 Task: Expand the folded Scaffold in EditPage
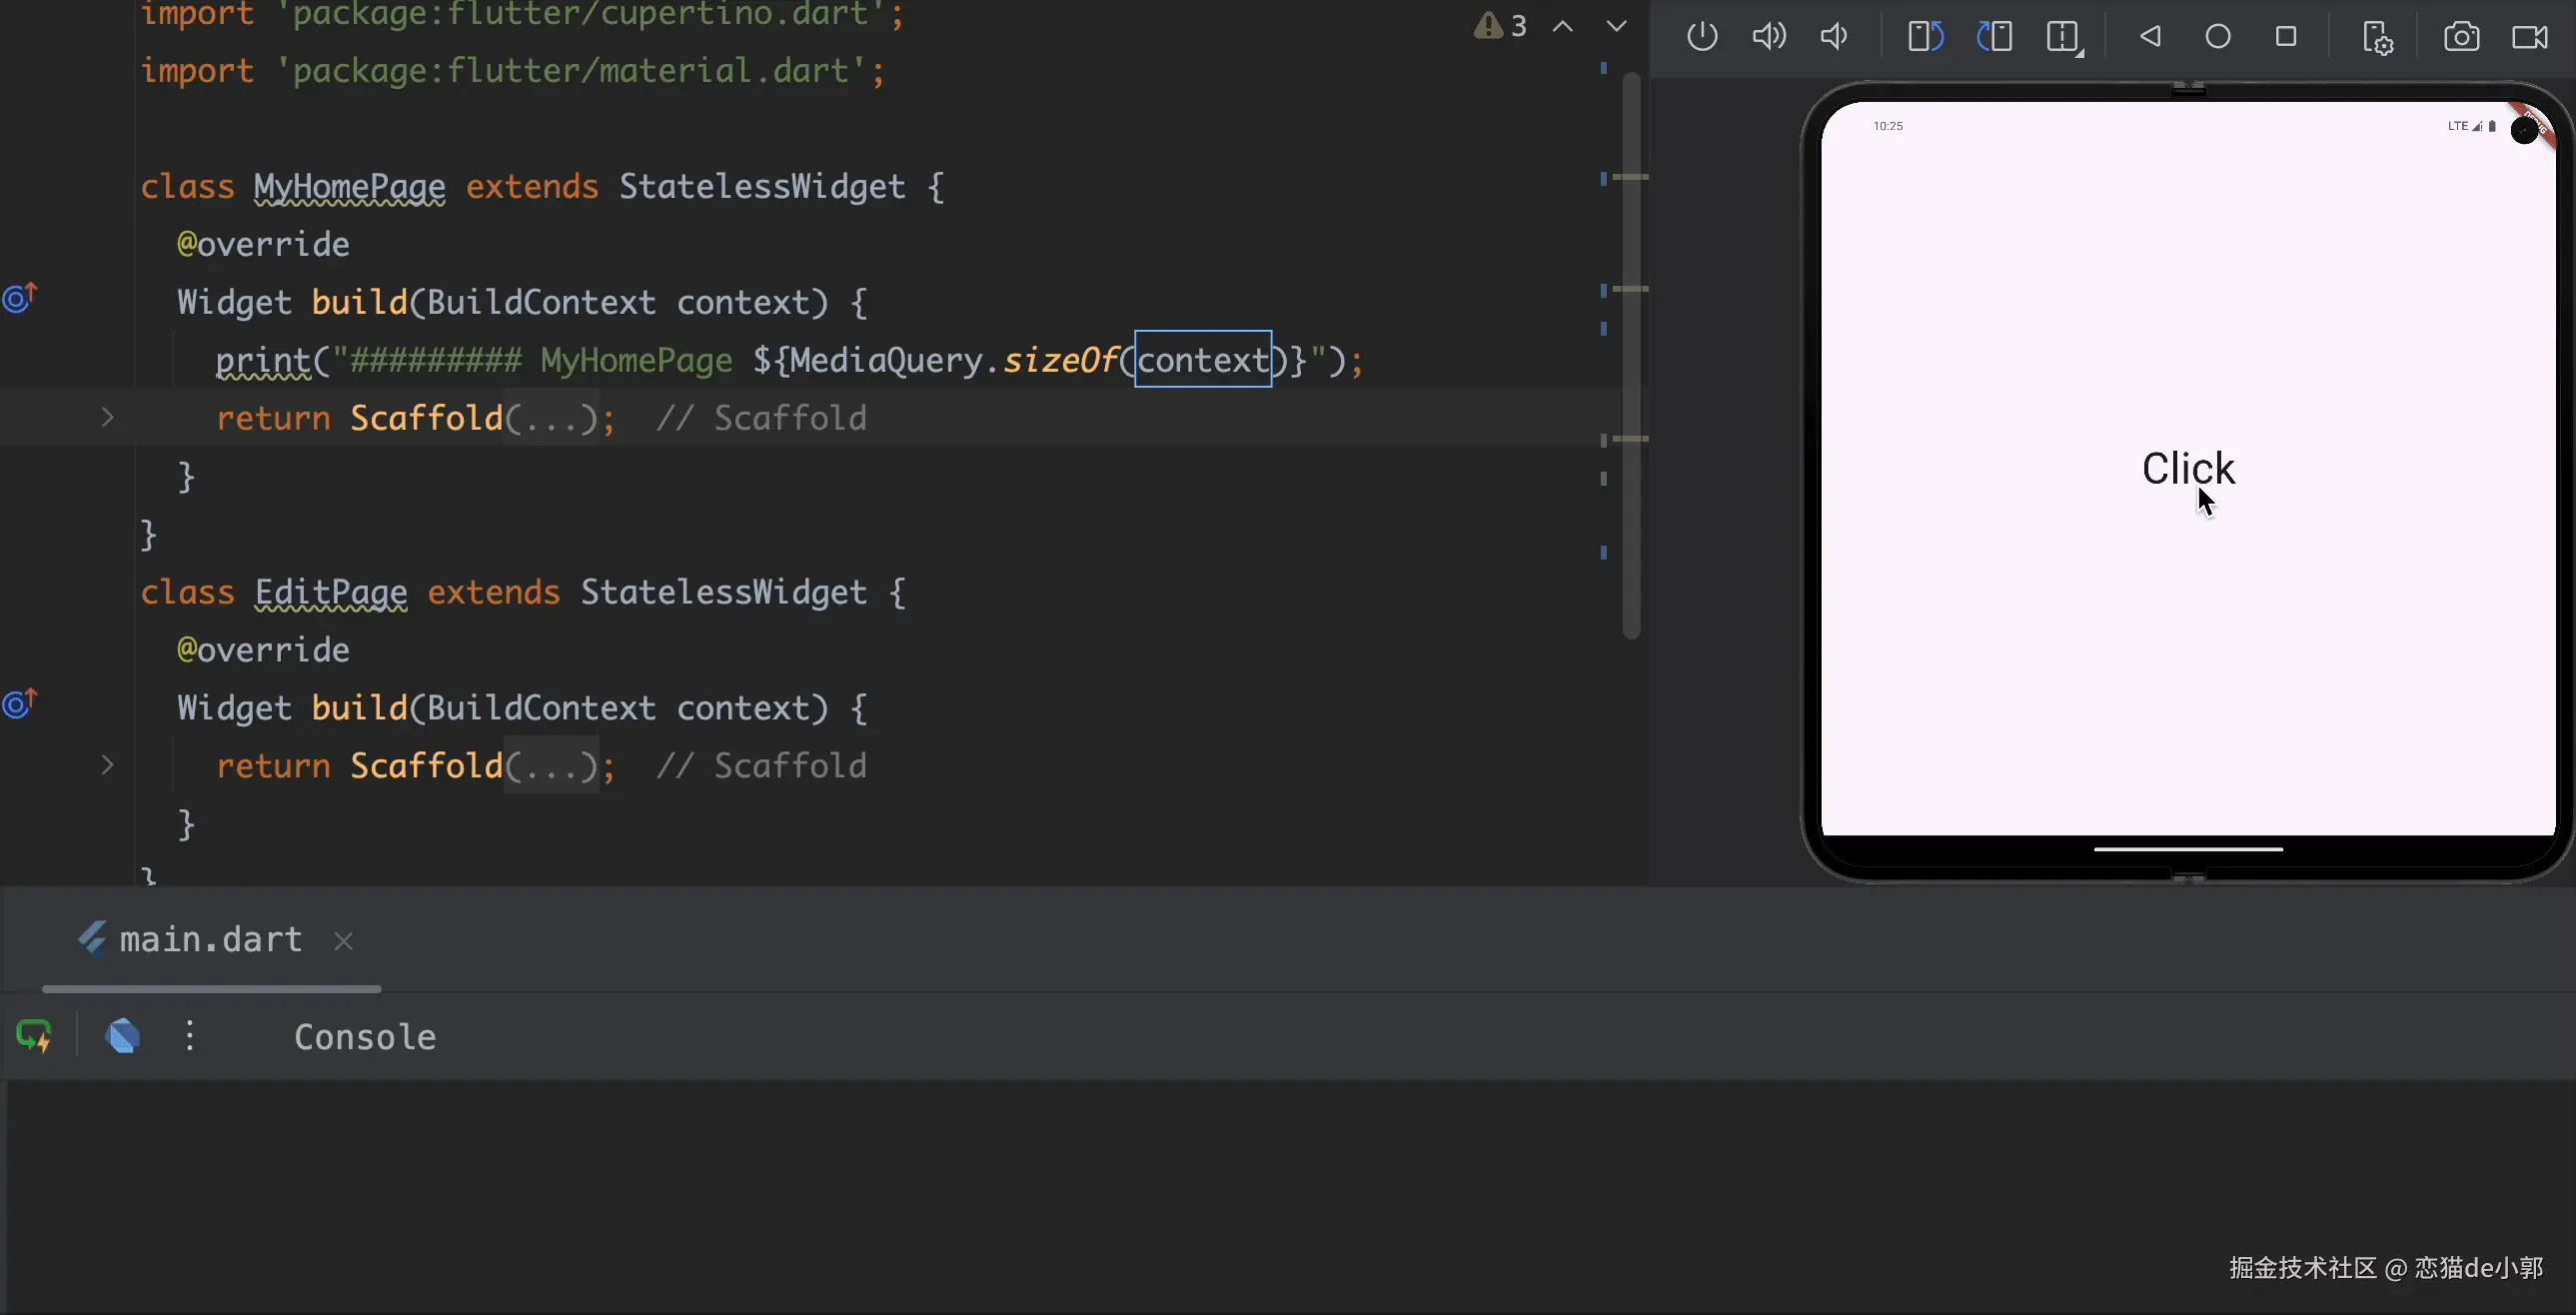coord(107,765)
